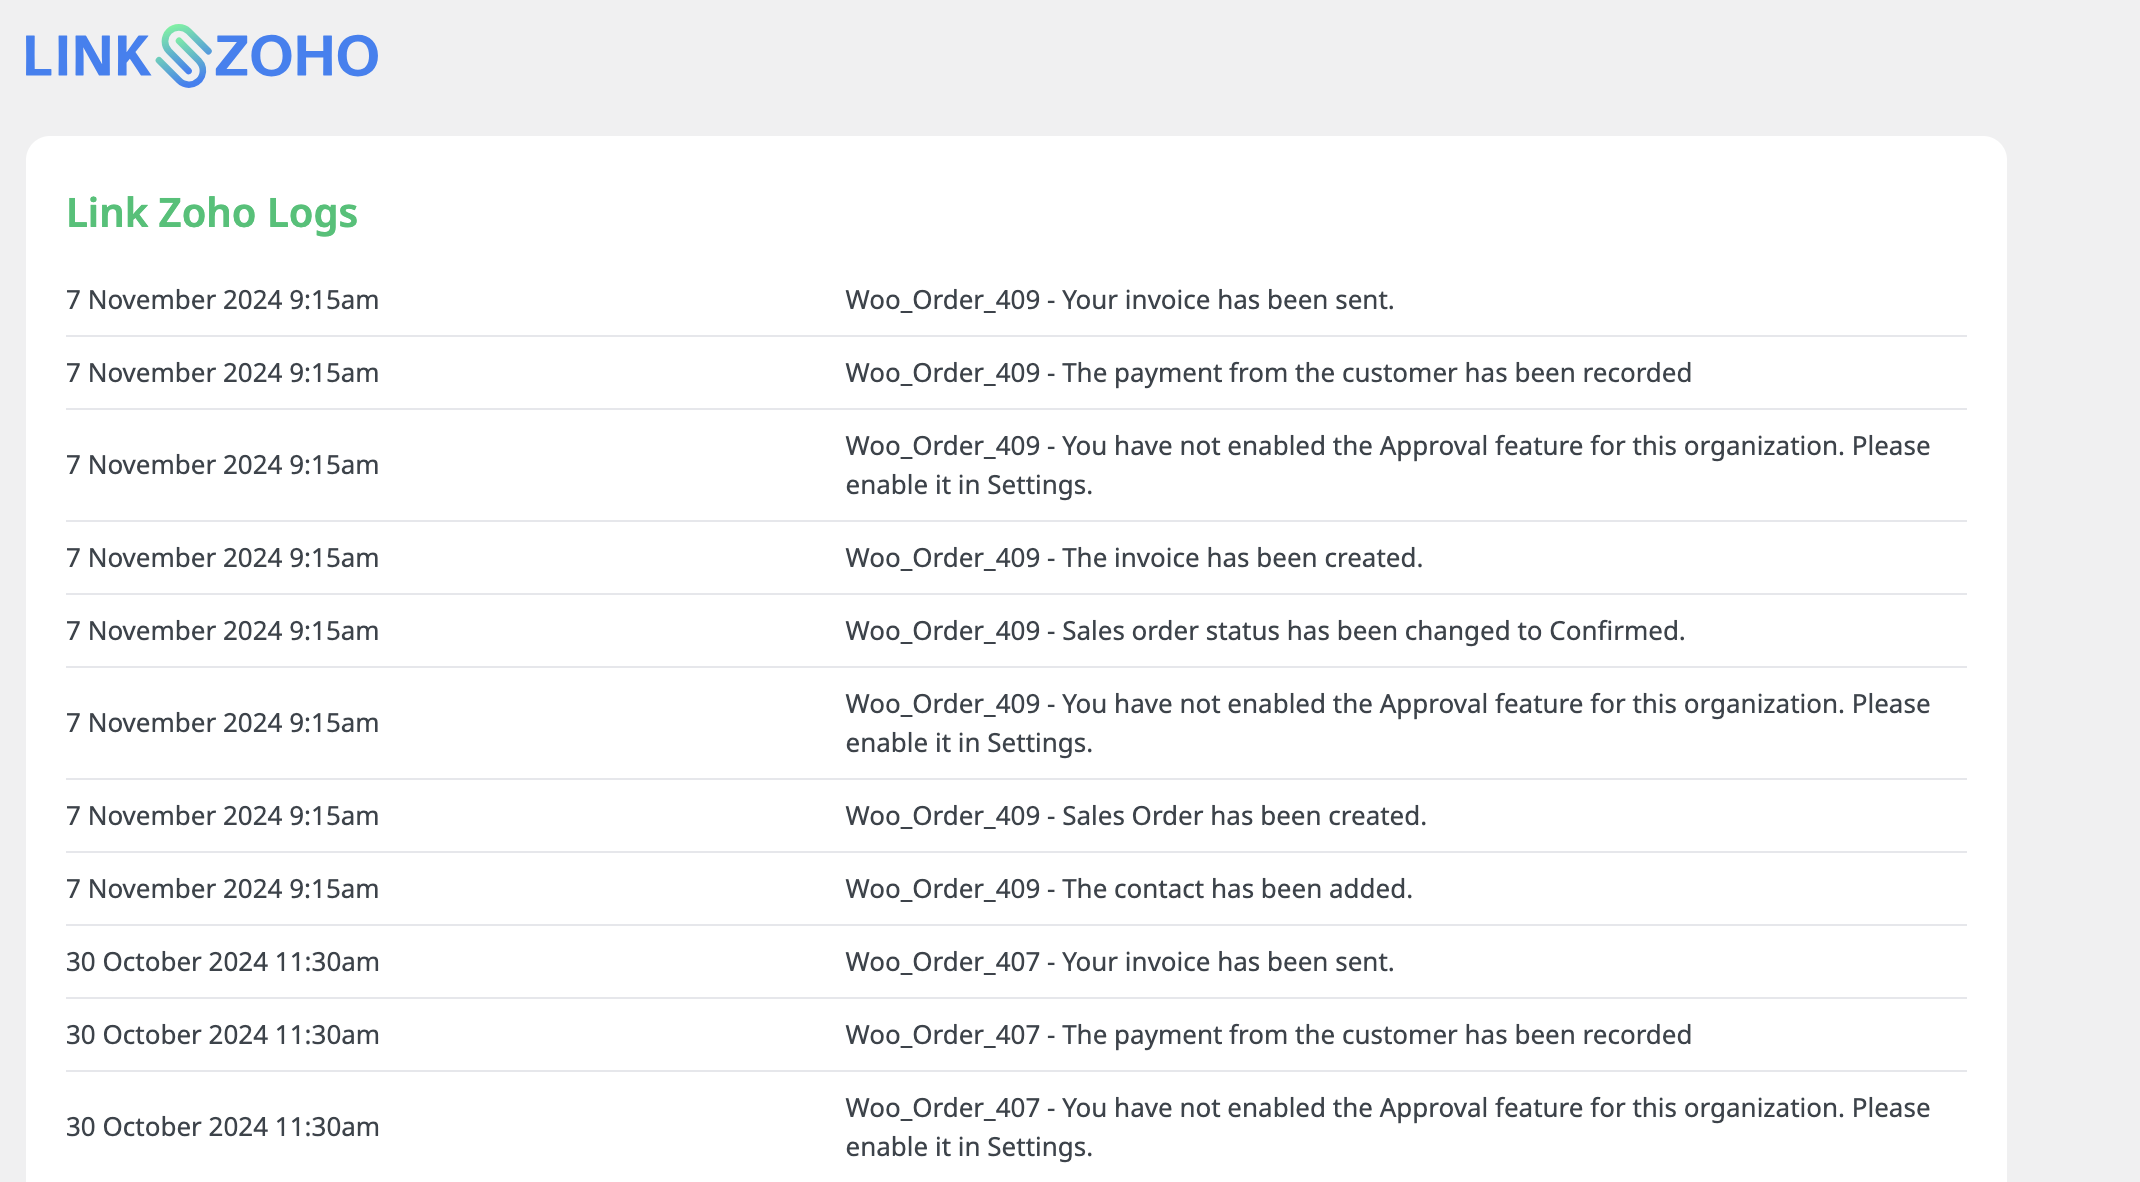
Task: Click Woo_Order_409 sales order status Confirmed entry
Action: pyautogui.click(x=1265, y=631)
